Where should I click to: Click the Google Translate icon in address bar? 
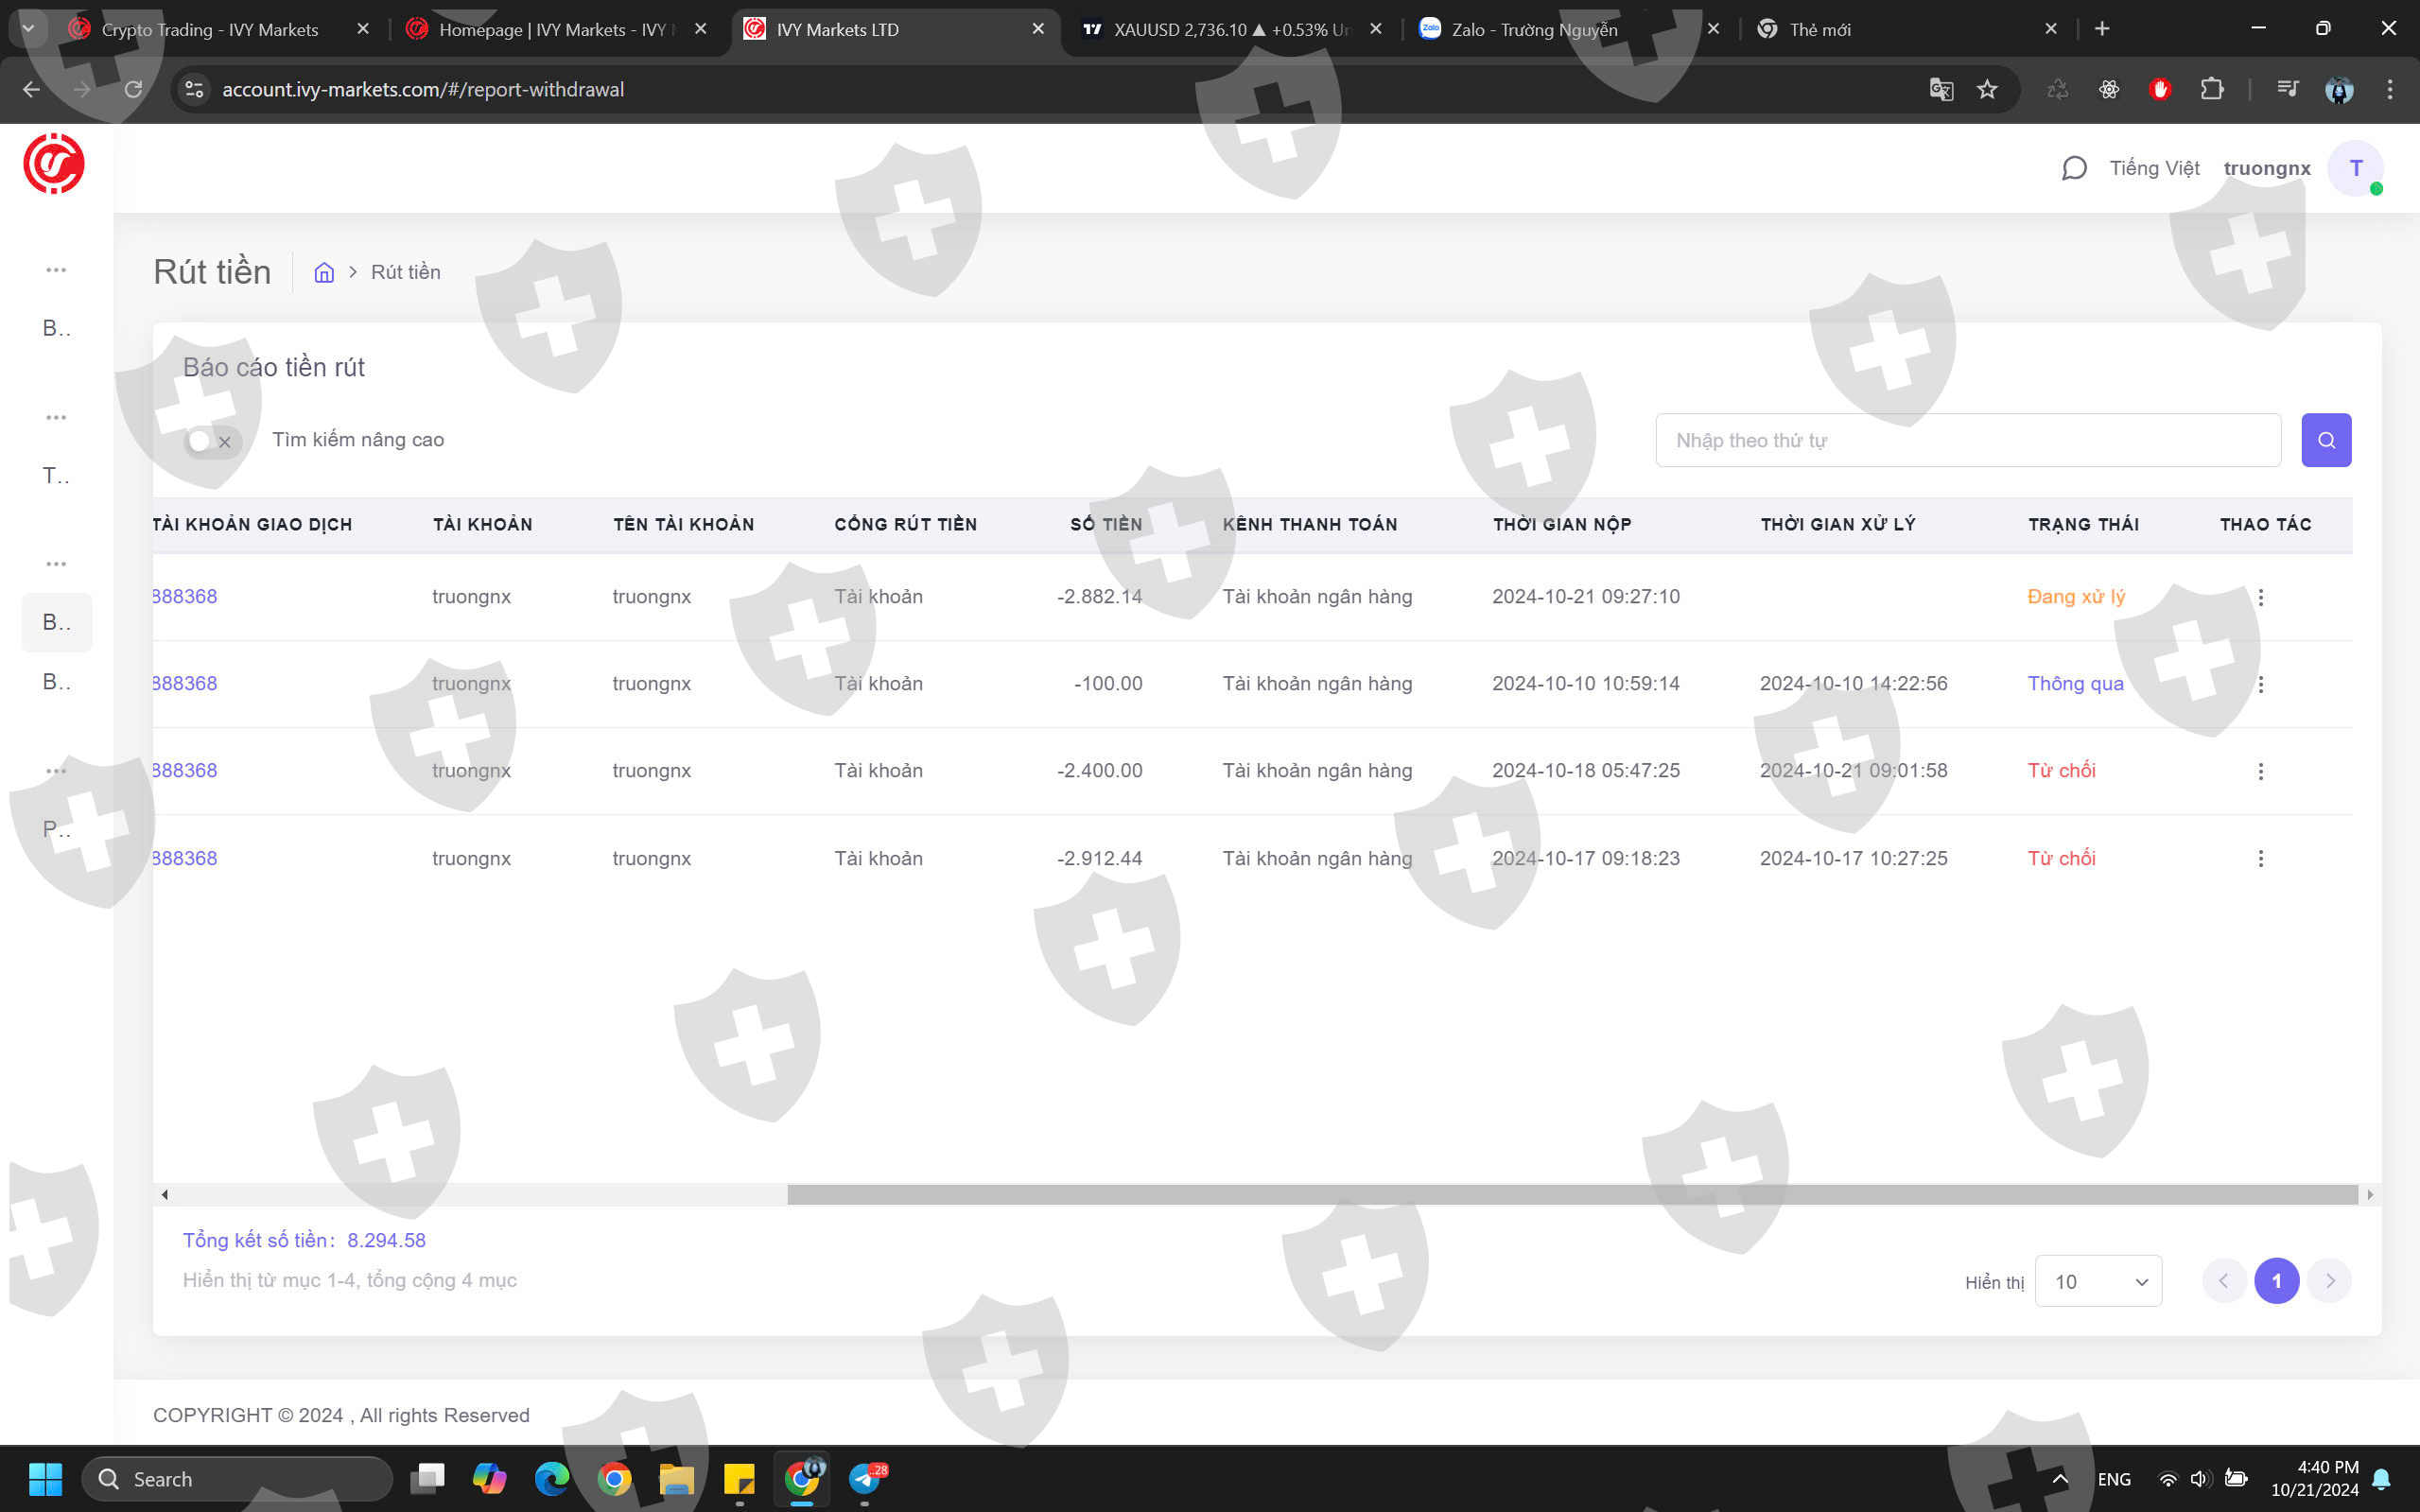point(1940,90)
